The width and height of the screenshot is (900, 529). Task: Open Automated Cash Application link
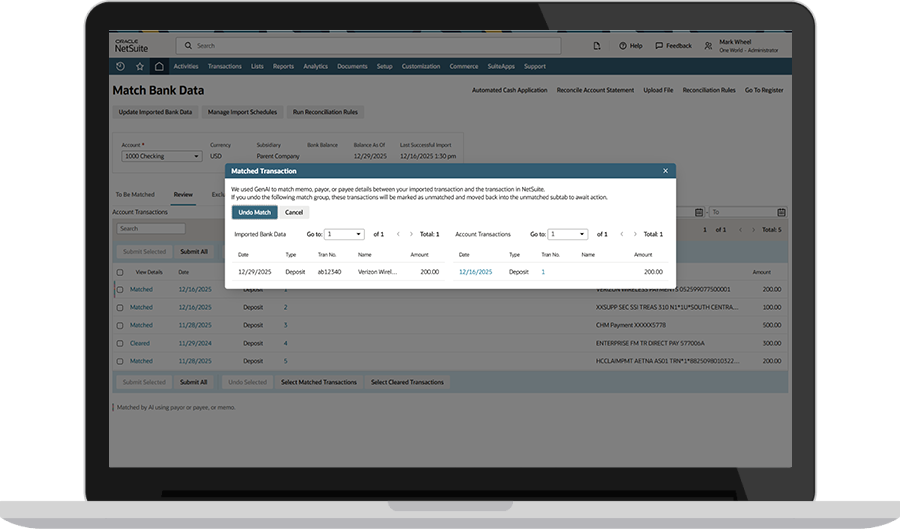pos(509,90)
